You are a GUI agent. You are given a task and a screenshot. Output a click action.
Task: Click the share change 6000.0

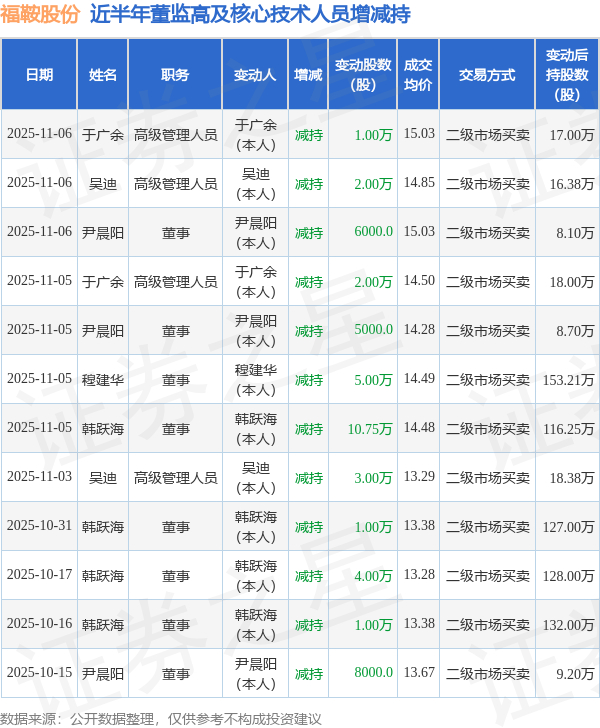tap(373, 231)
